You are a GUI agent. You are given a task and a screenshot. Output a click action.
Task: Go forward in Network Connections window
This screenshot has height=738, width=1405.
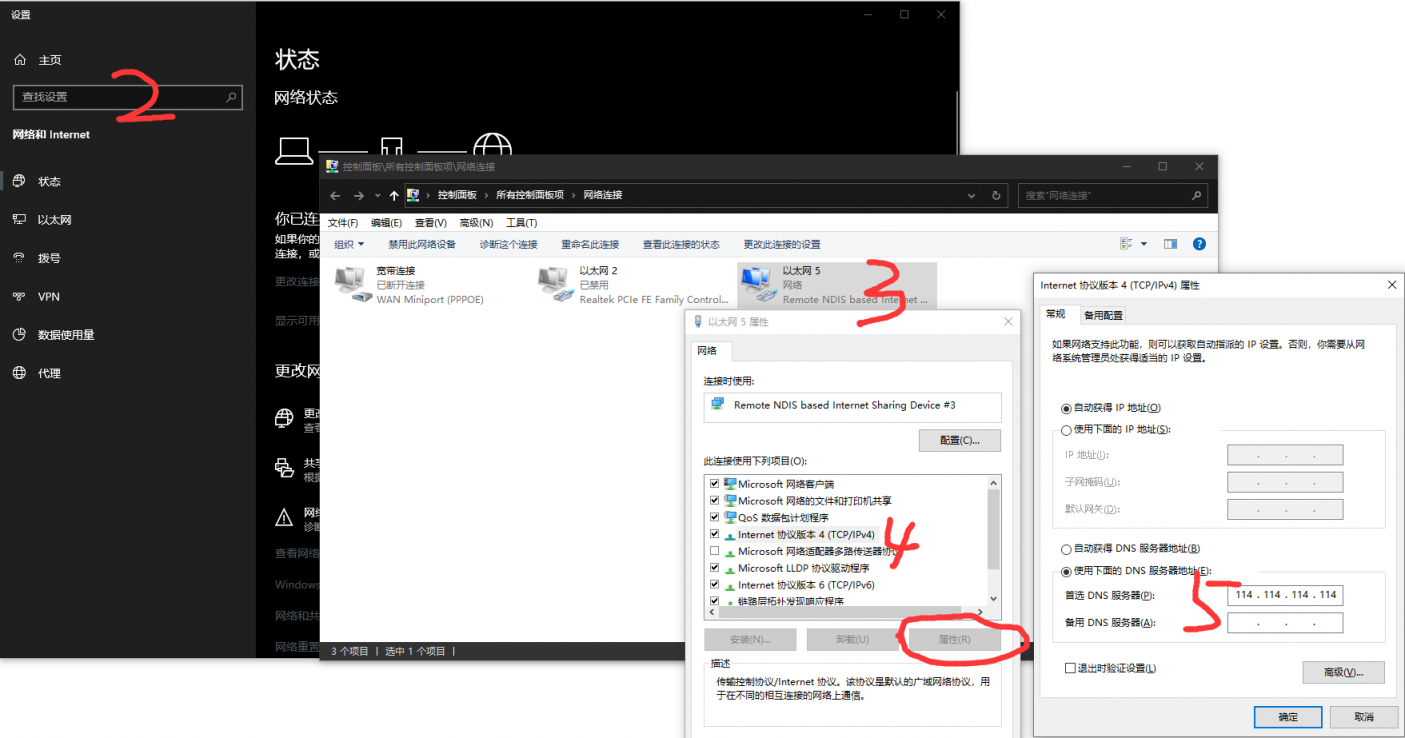pos(358,196)
